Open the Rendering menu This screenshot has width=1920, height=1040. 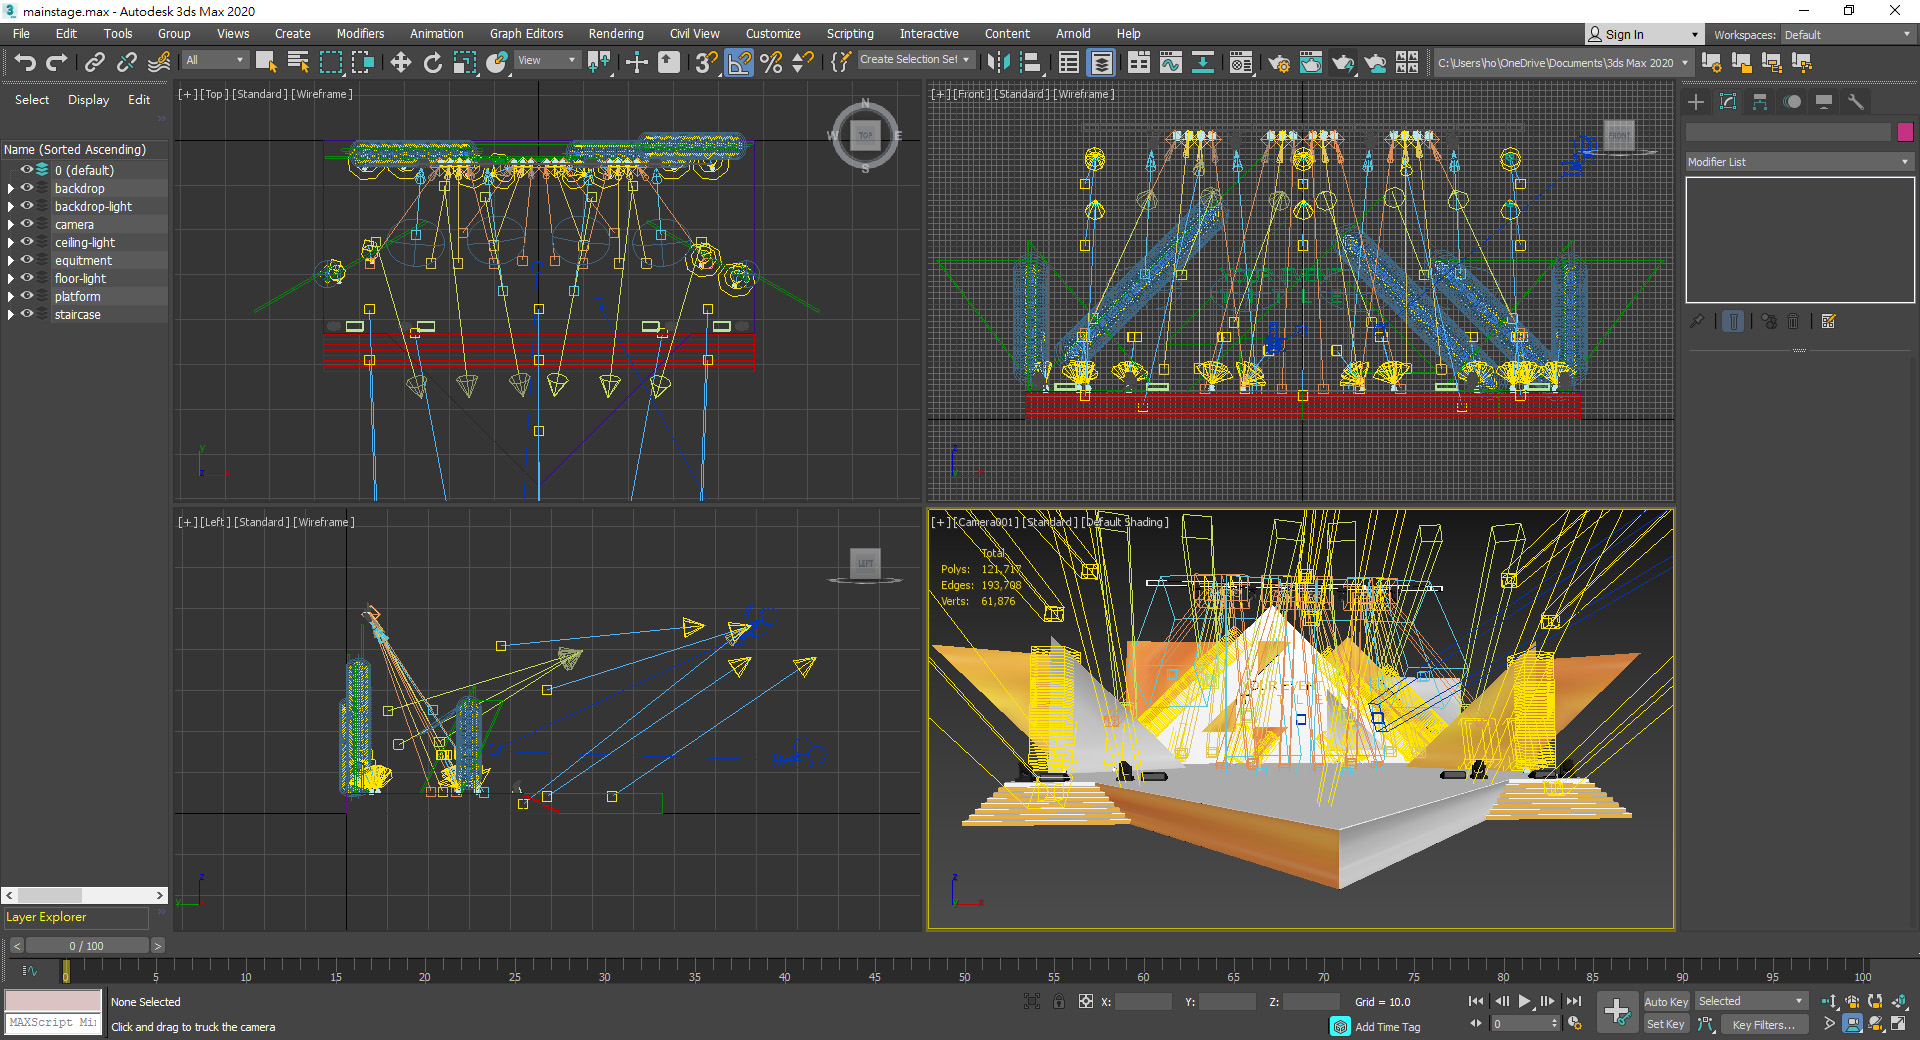pyautogui.click(x=615, y=34)
